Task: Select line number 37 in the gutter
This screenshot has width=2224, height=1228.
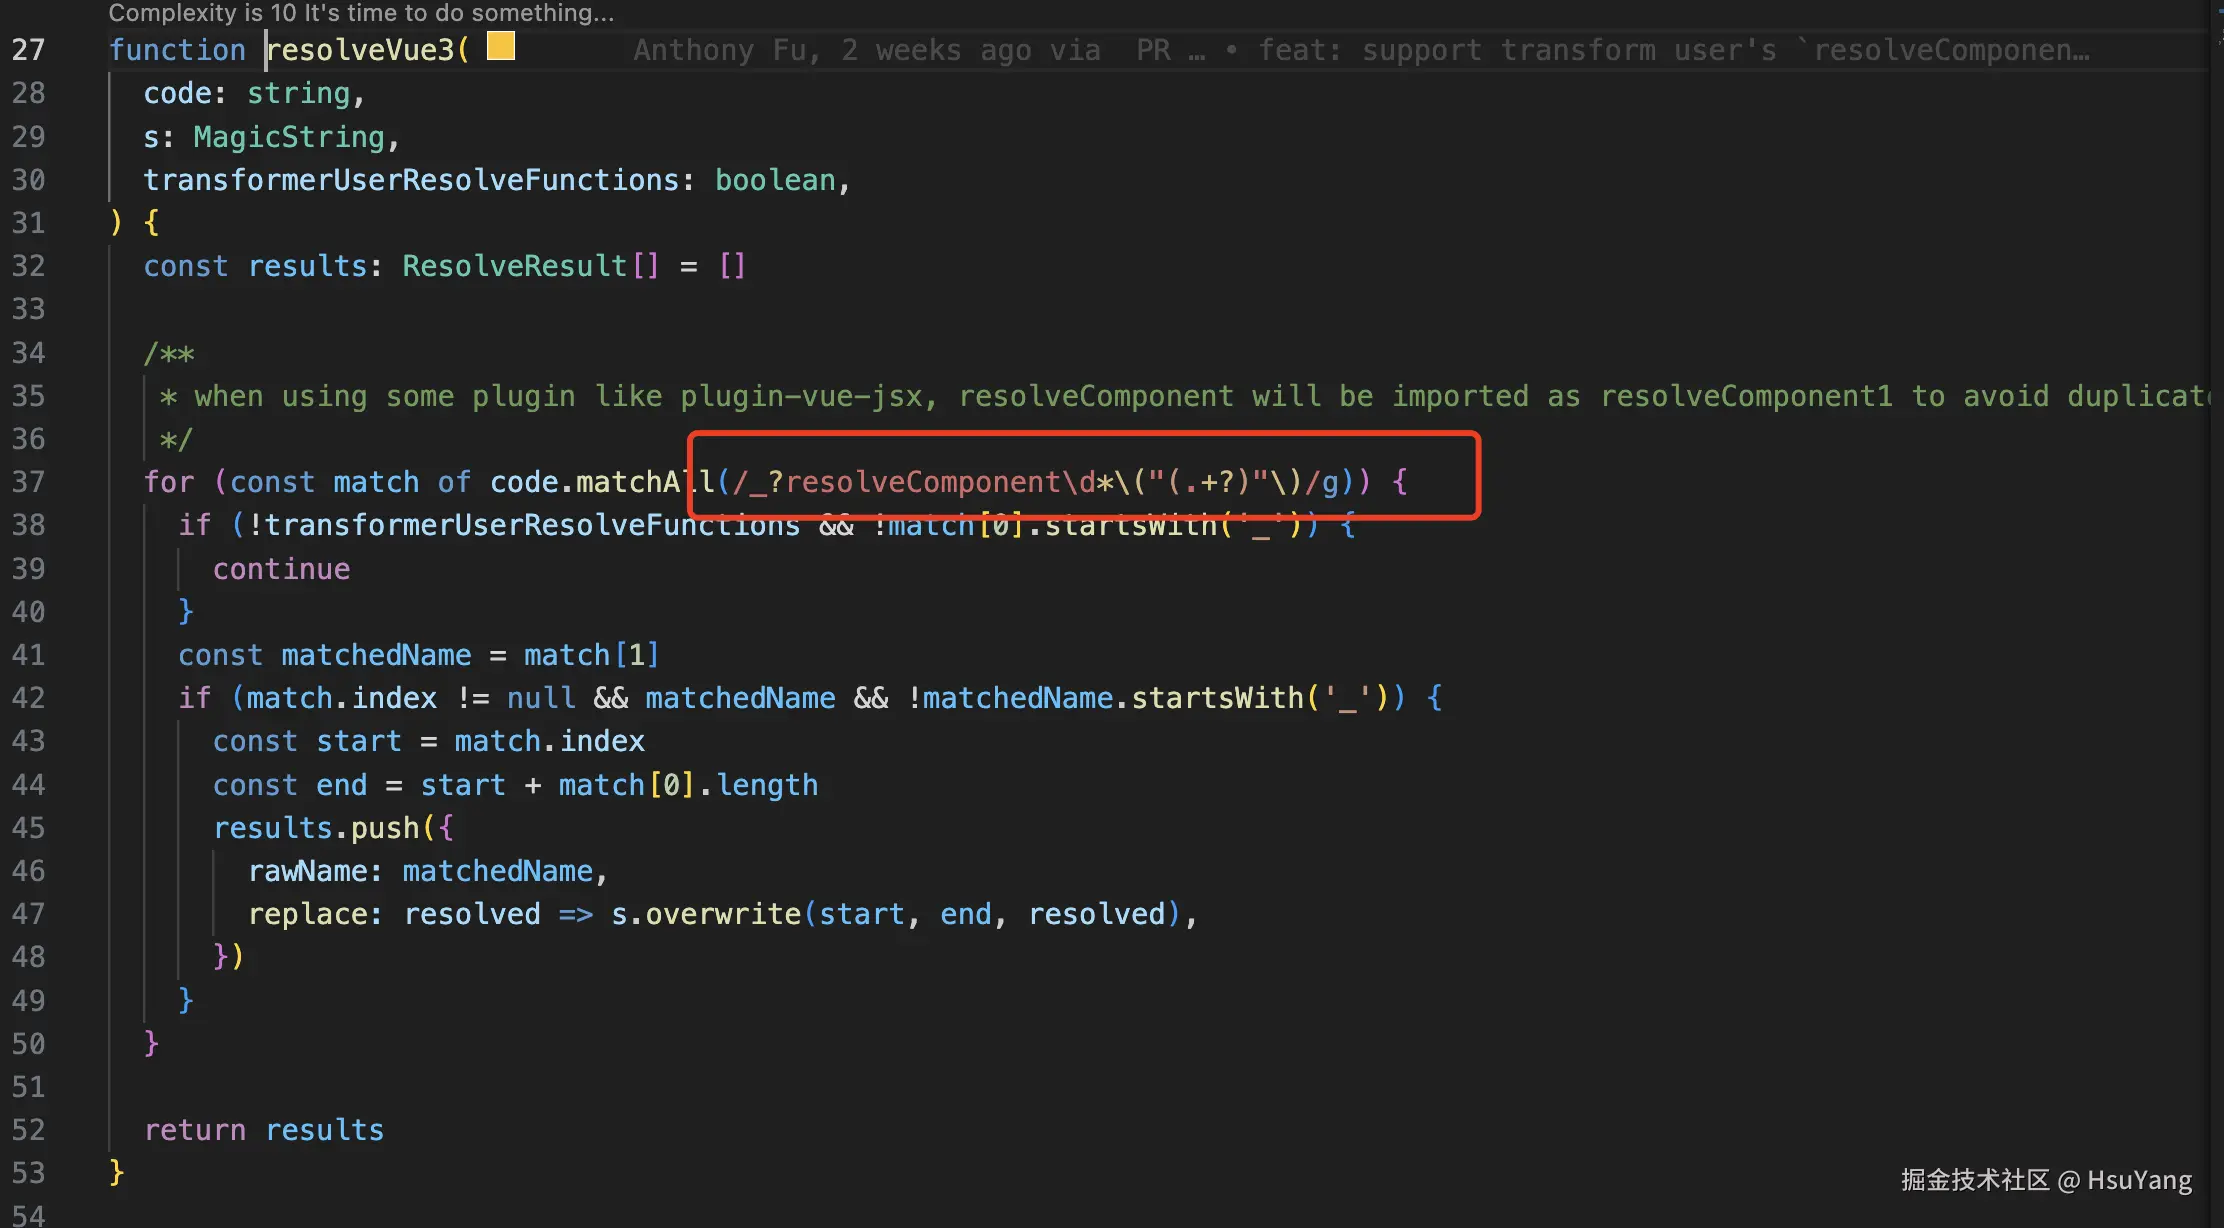Action: pos(28,482)
